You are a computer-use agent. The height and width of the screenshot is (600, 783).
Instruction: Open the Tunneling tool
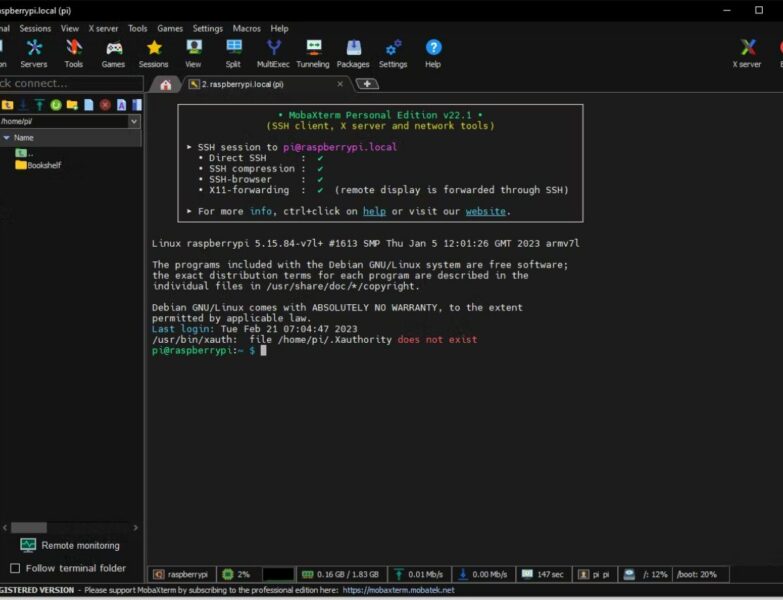313,53
